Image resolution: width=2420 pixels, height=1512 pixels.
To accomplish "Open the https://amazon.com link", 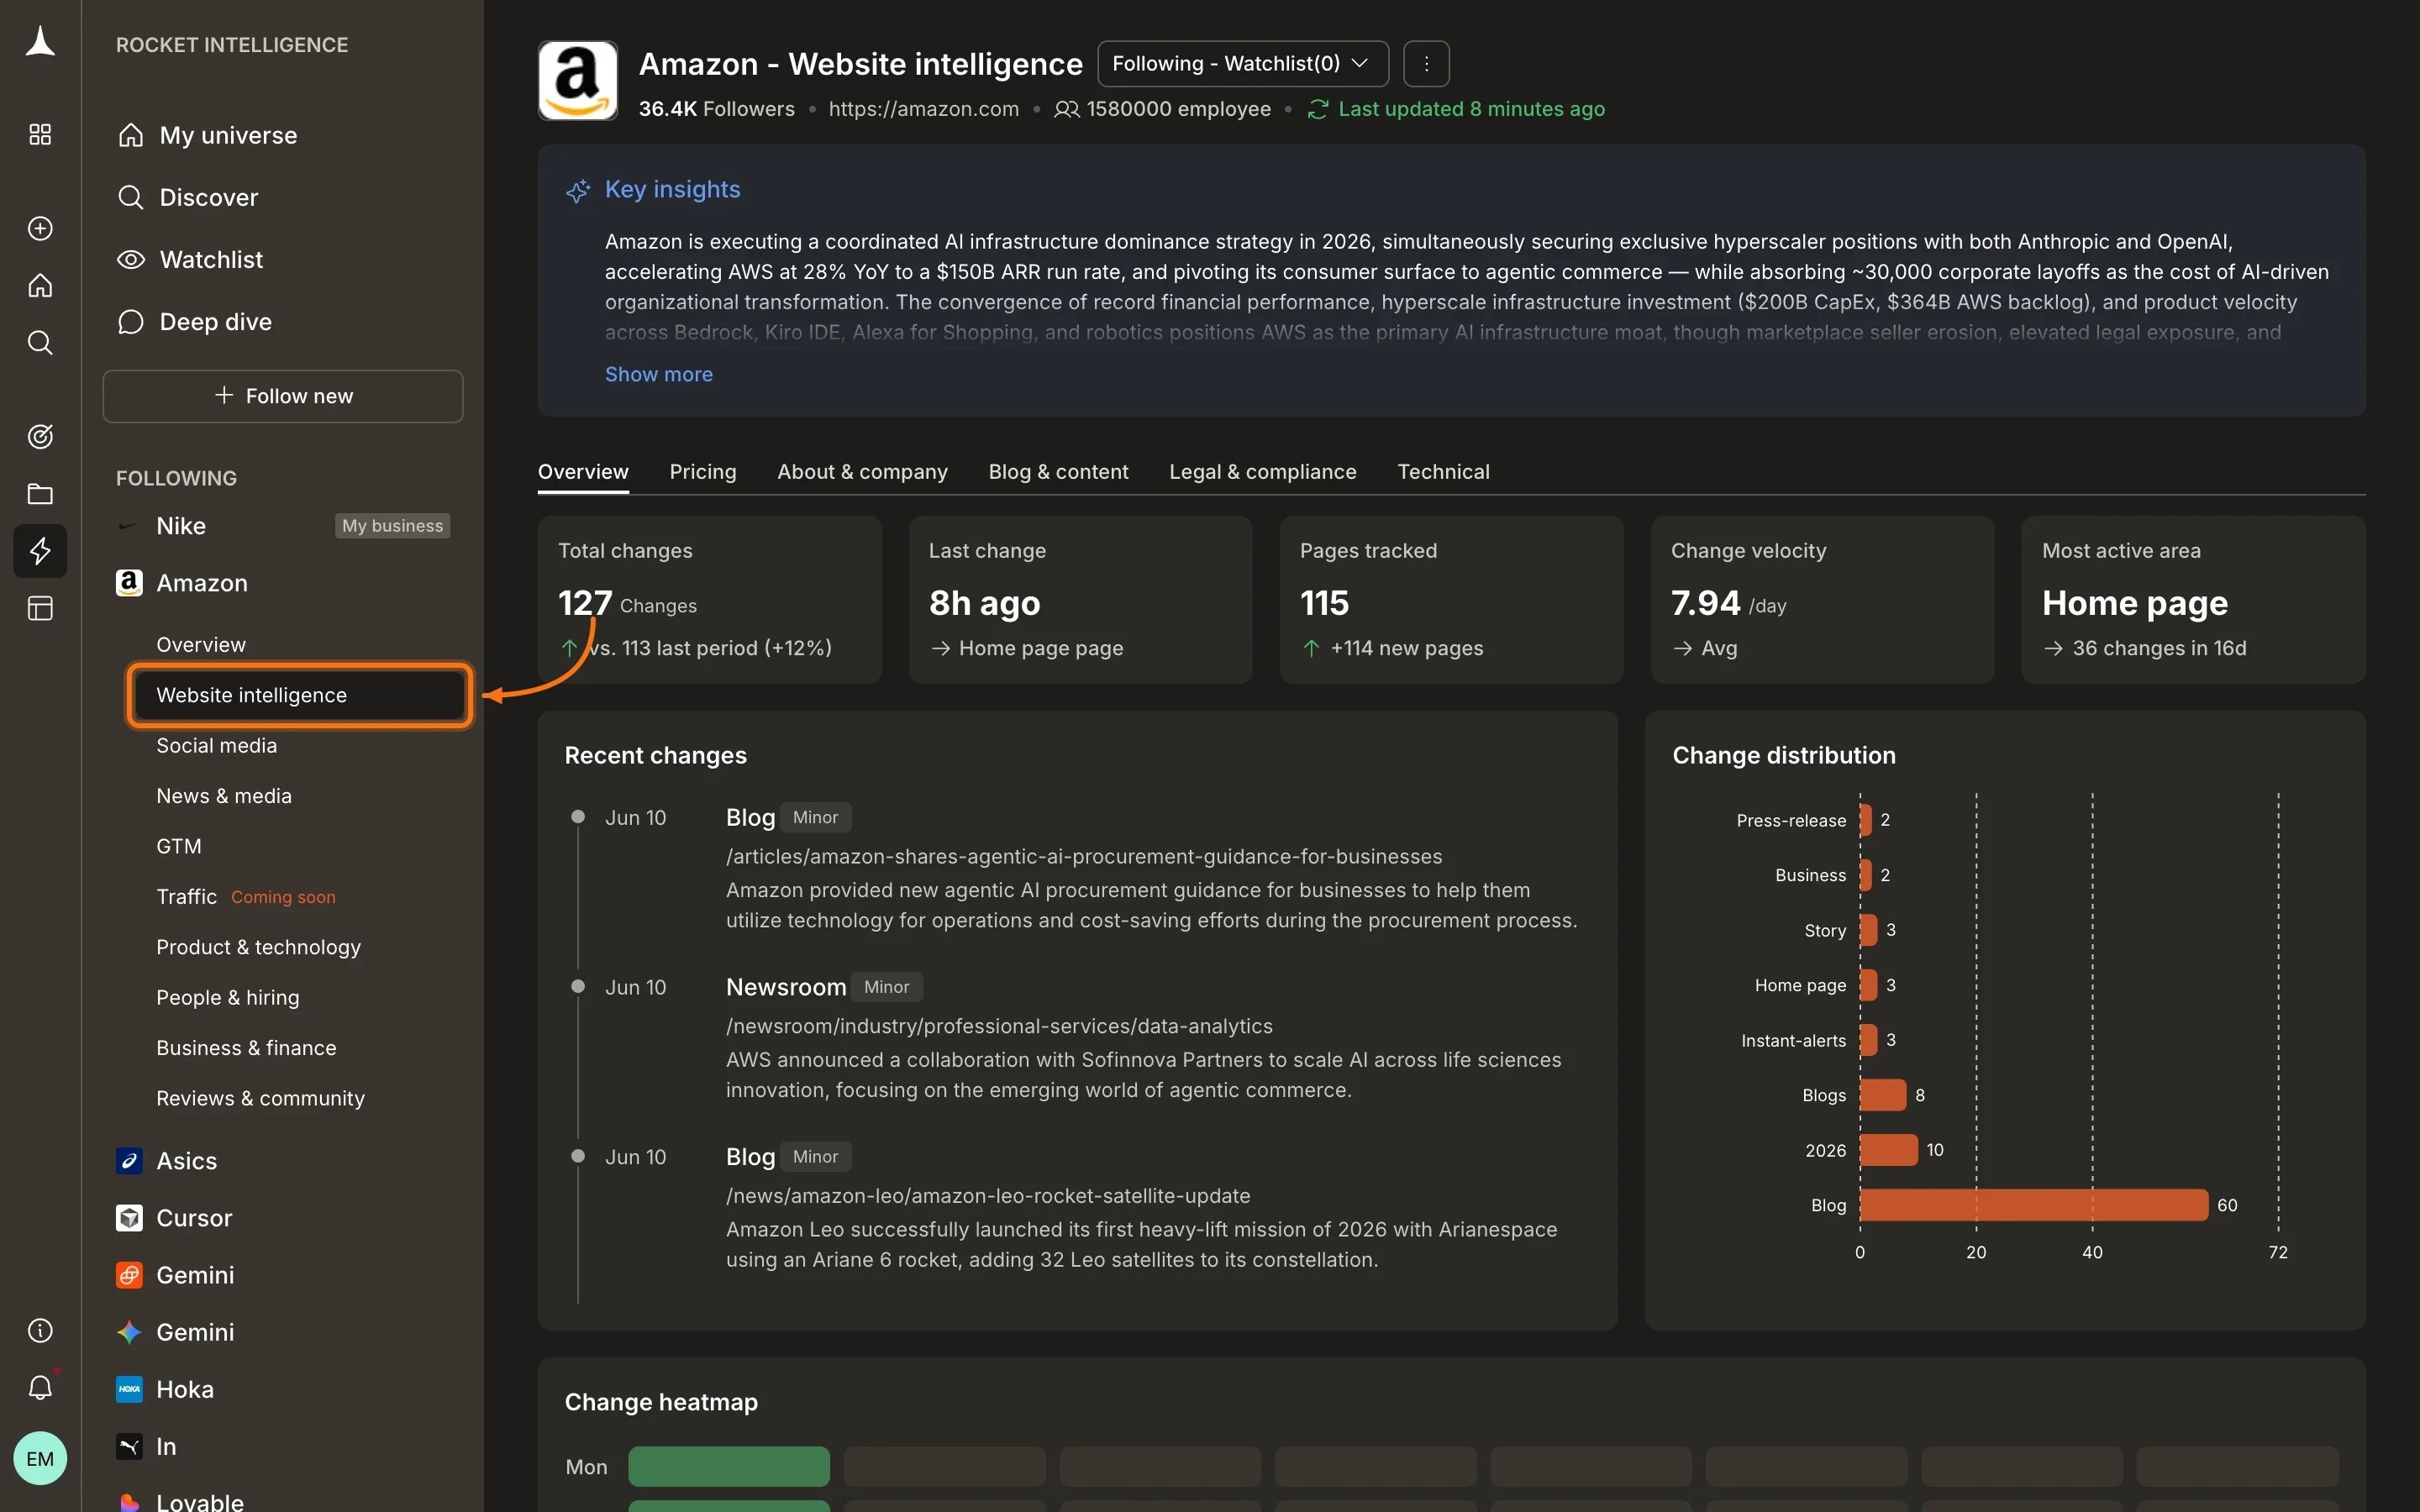I will coord(923,109).
